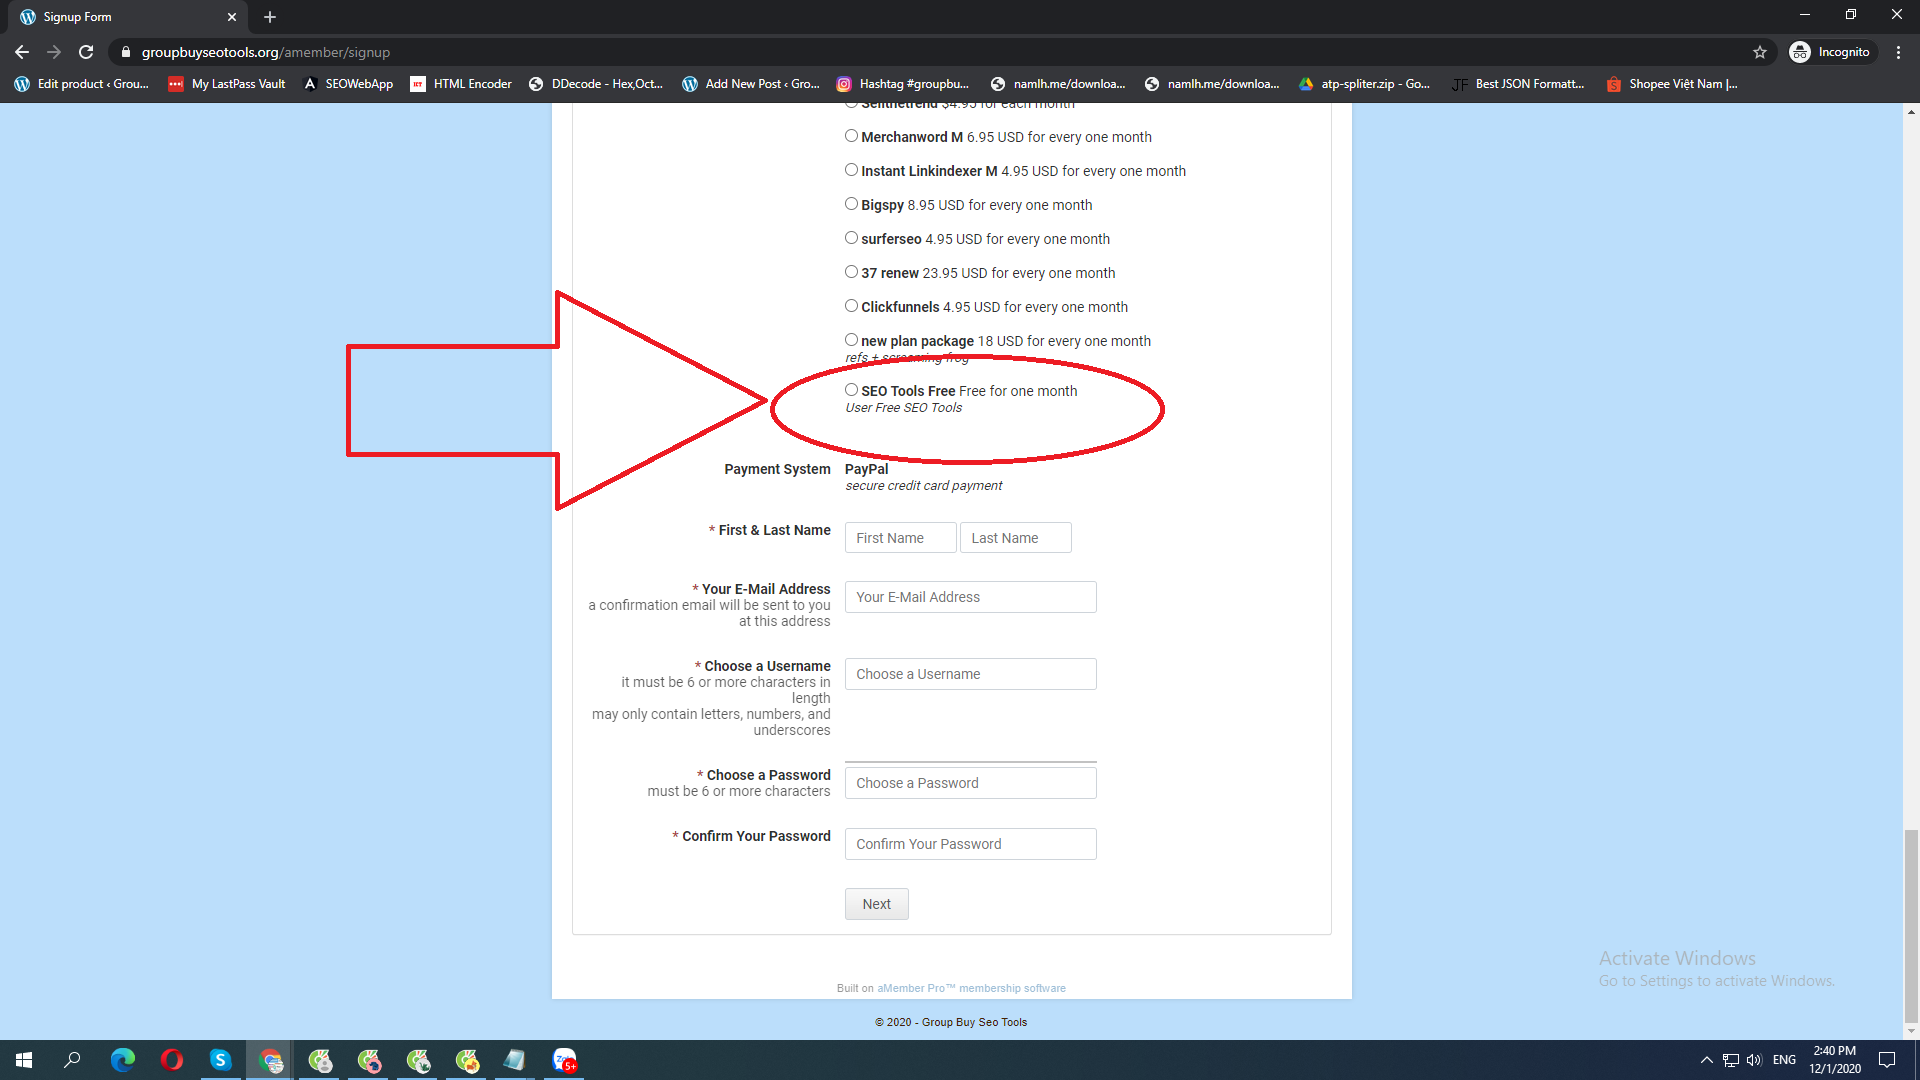Select the Clickfunnels plan radio
1920x1080 pixels.
pyautogui.click(x=851, y=306)
